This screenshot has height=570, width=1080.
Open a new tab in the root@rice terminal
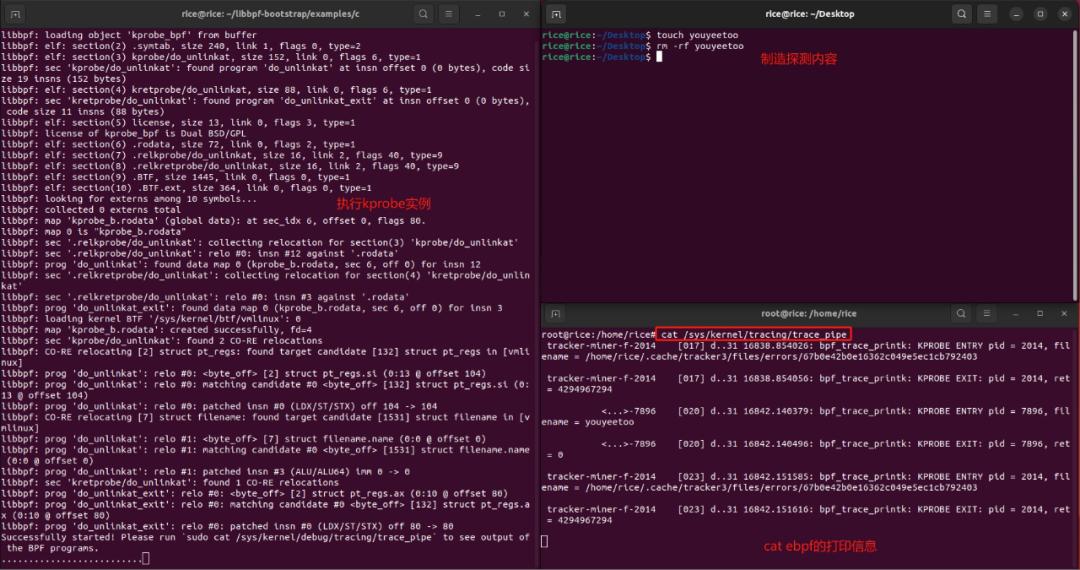(556, 314)
